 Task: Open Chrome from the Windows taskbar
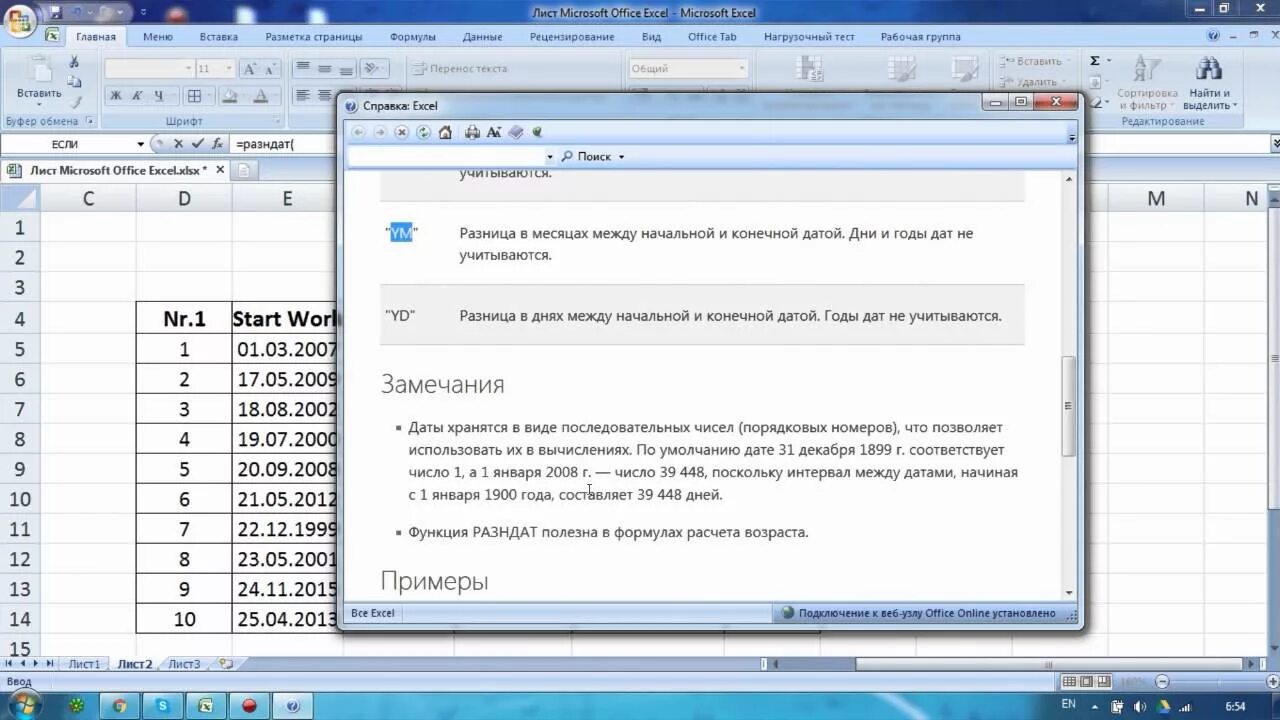[x=119, y=705]
